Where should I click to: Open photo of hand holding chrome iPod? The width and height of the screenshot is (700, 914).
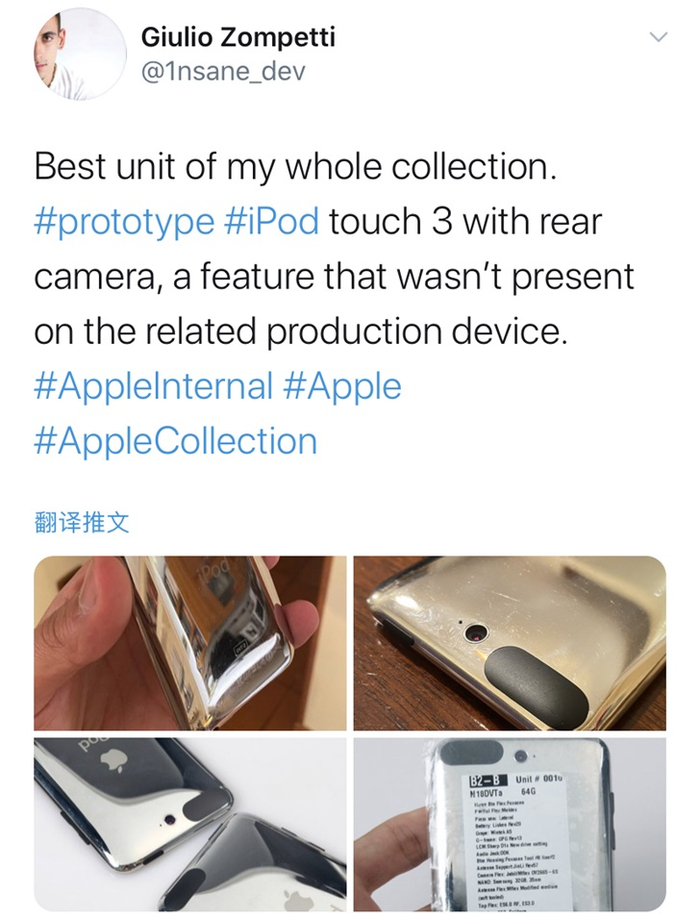pyautogui.click(x=190, y=643)
